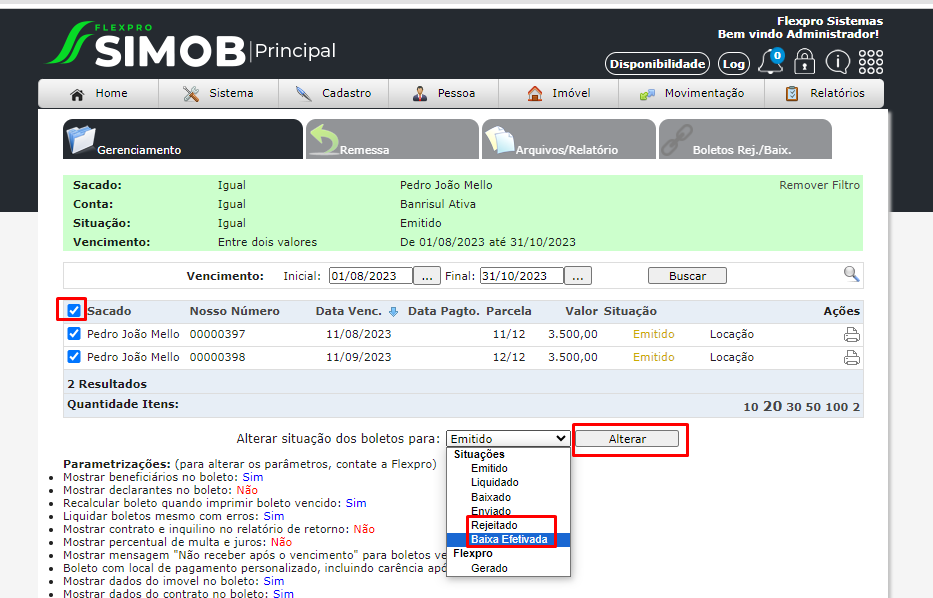Switch to the Arquivos/Relatório tab

coord(569,139)
